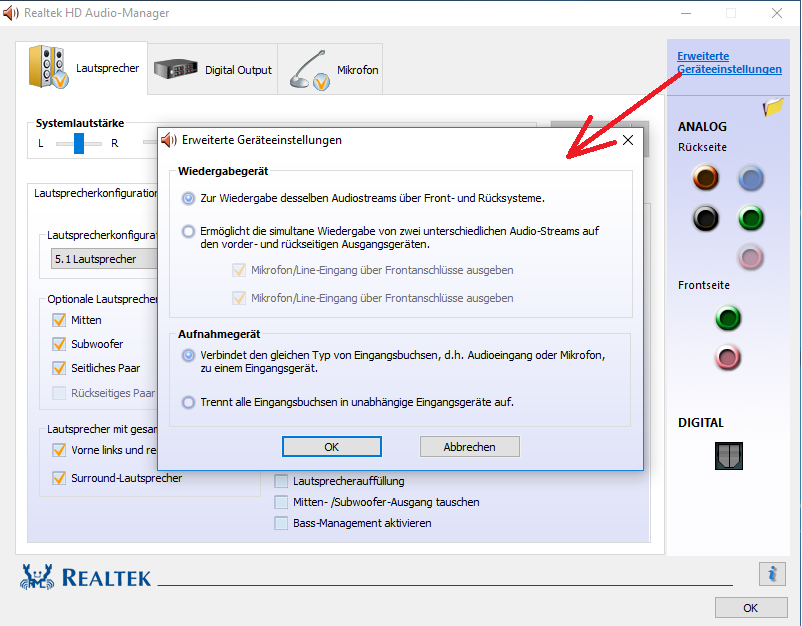Toggle the Subwoofer checkbox
The image size is (802, 626).
pos(59,344)
